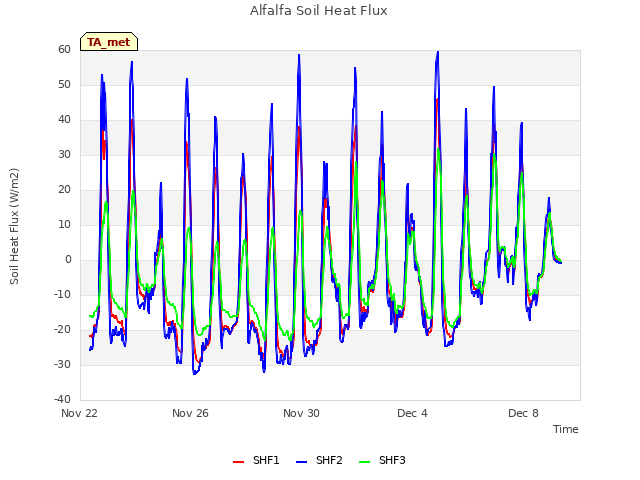Screen dimensions: 640x480
Task: Click the 40 y-axis tick label
Action: (x=64, y=120)
